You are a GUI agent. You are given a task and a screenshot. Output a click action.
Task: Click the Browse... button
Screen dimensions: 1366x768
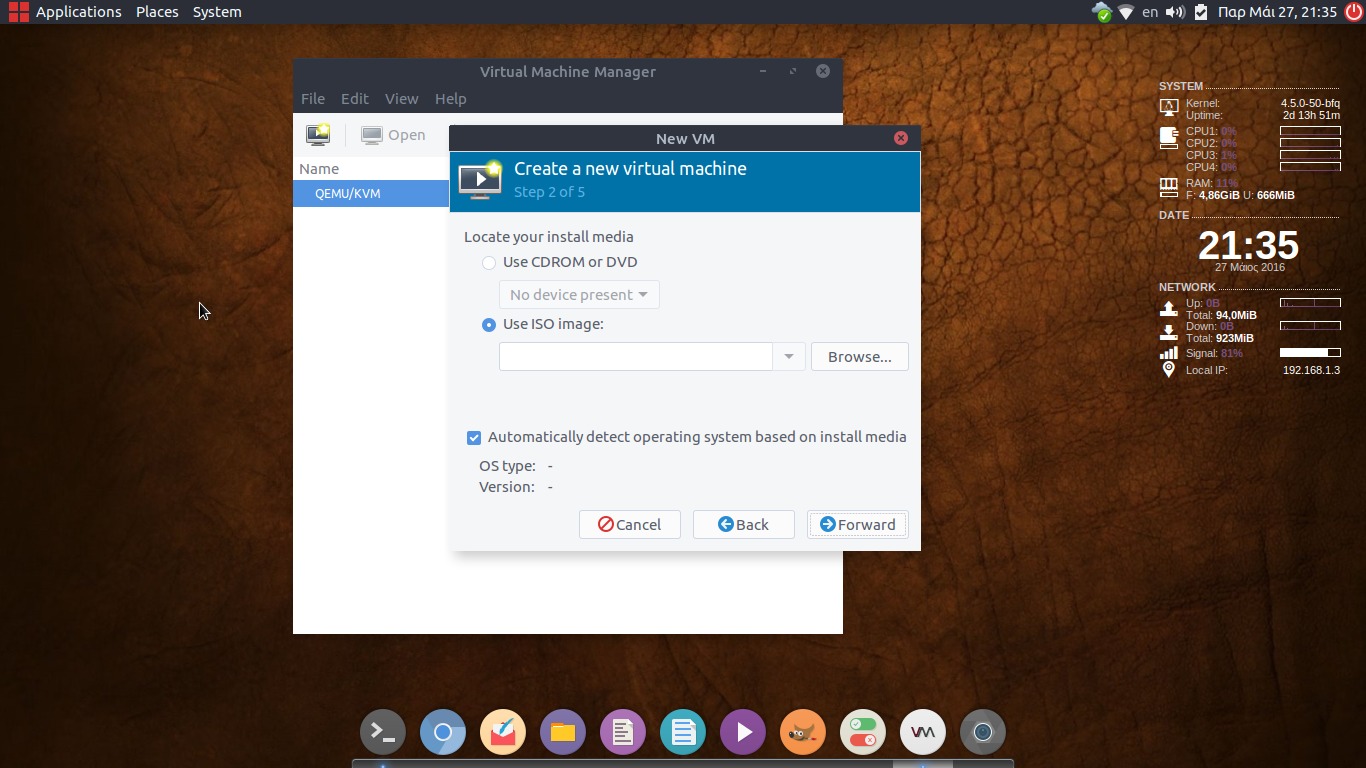pos(859,357)
